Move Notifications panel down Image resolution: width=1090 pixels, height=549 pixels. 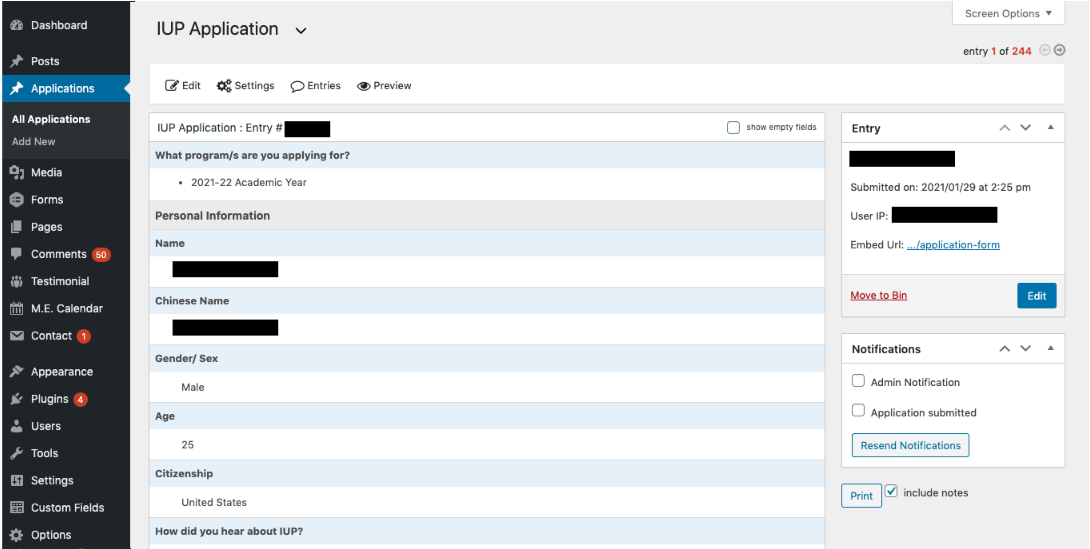1025,348
